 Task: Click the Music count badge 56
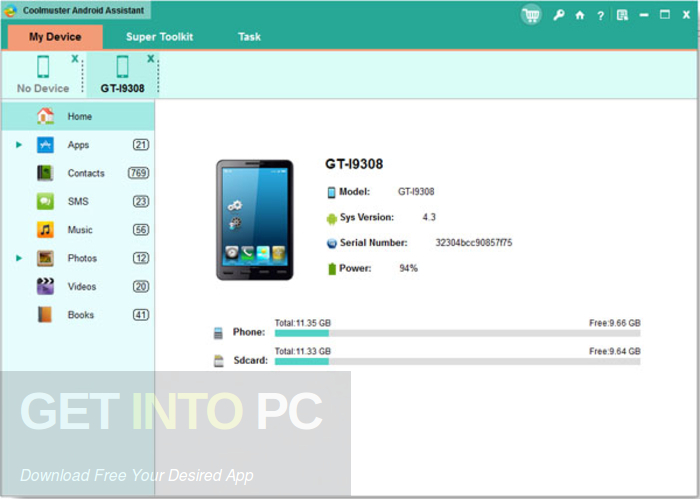coord(141,229)
